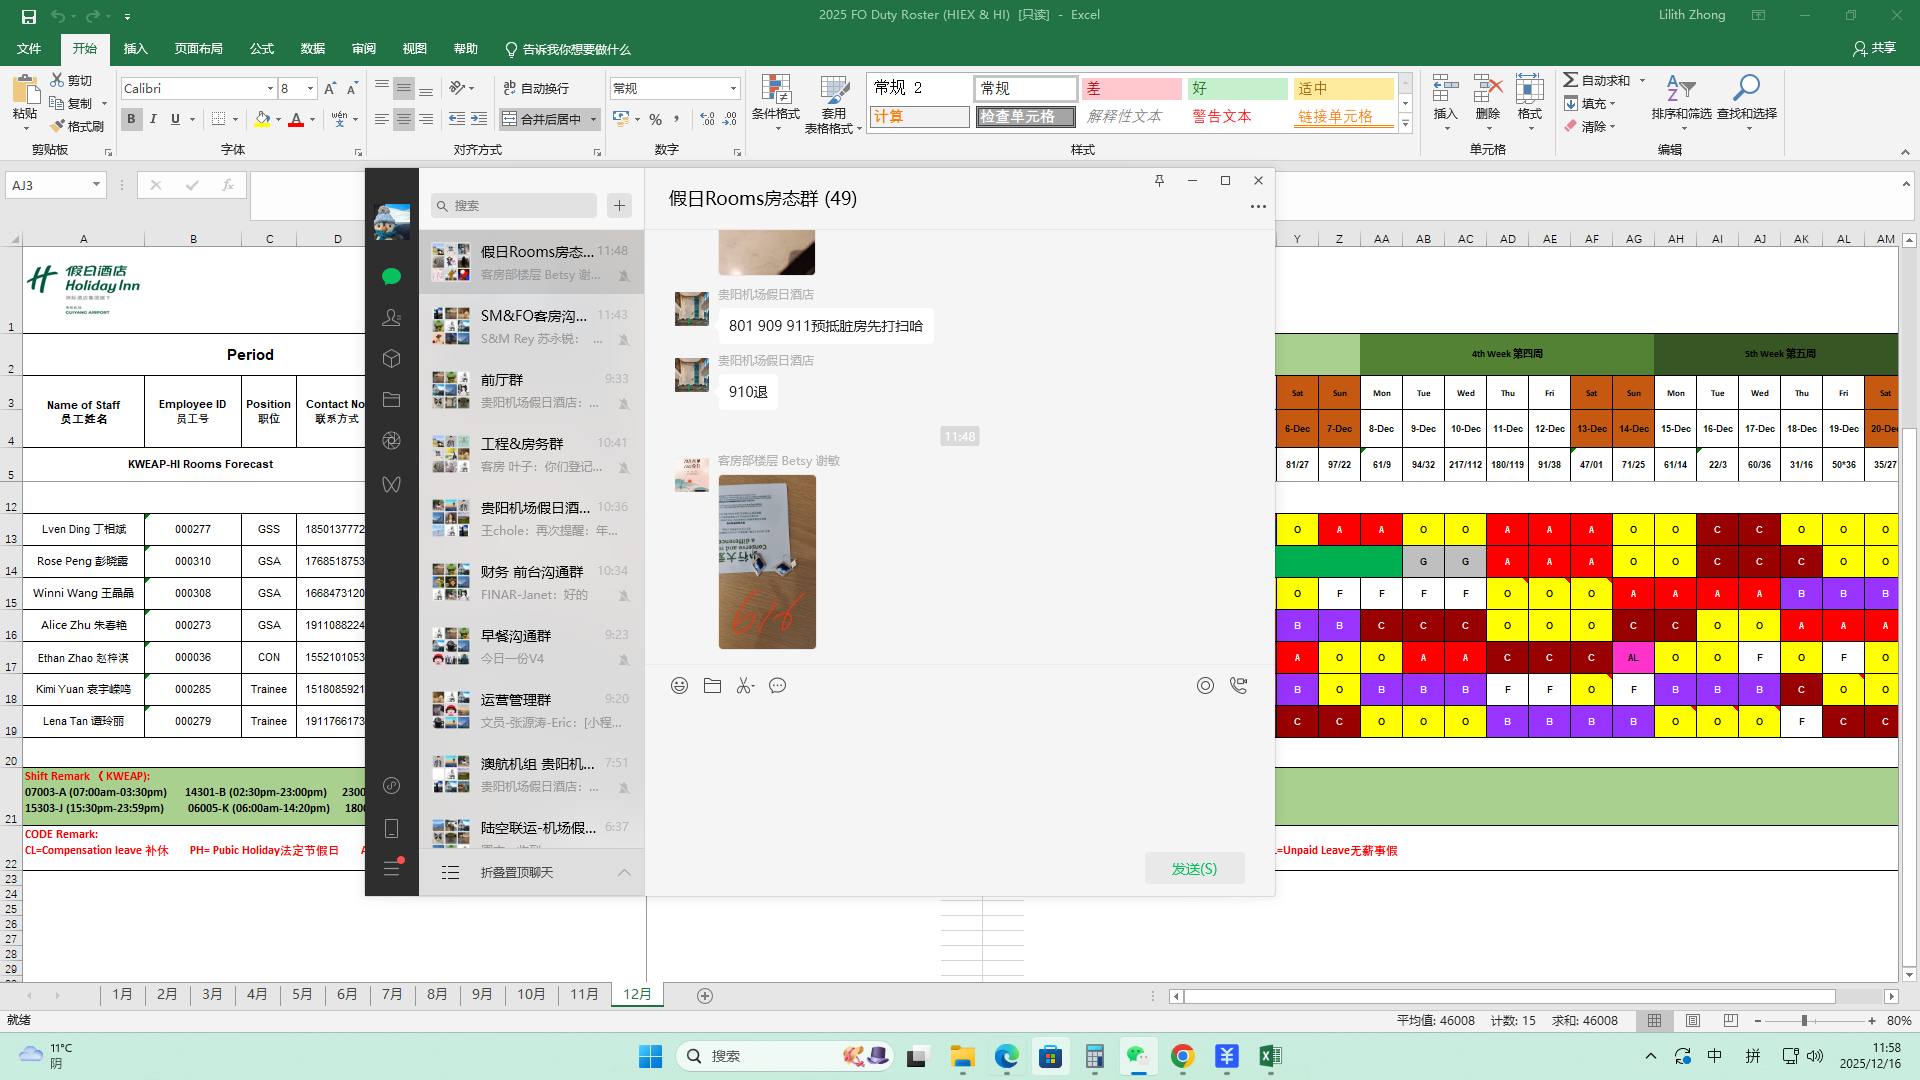Toggle Bold formatting in Font group
This screenshot has width=1920, height=1080.
click(x=131, y=119)
